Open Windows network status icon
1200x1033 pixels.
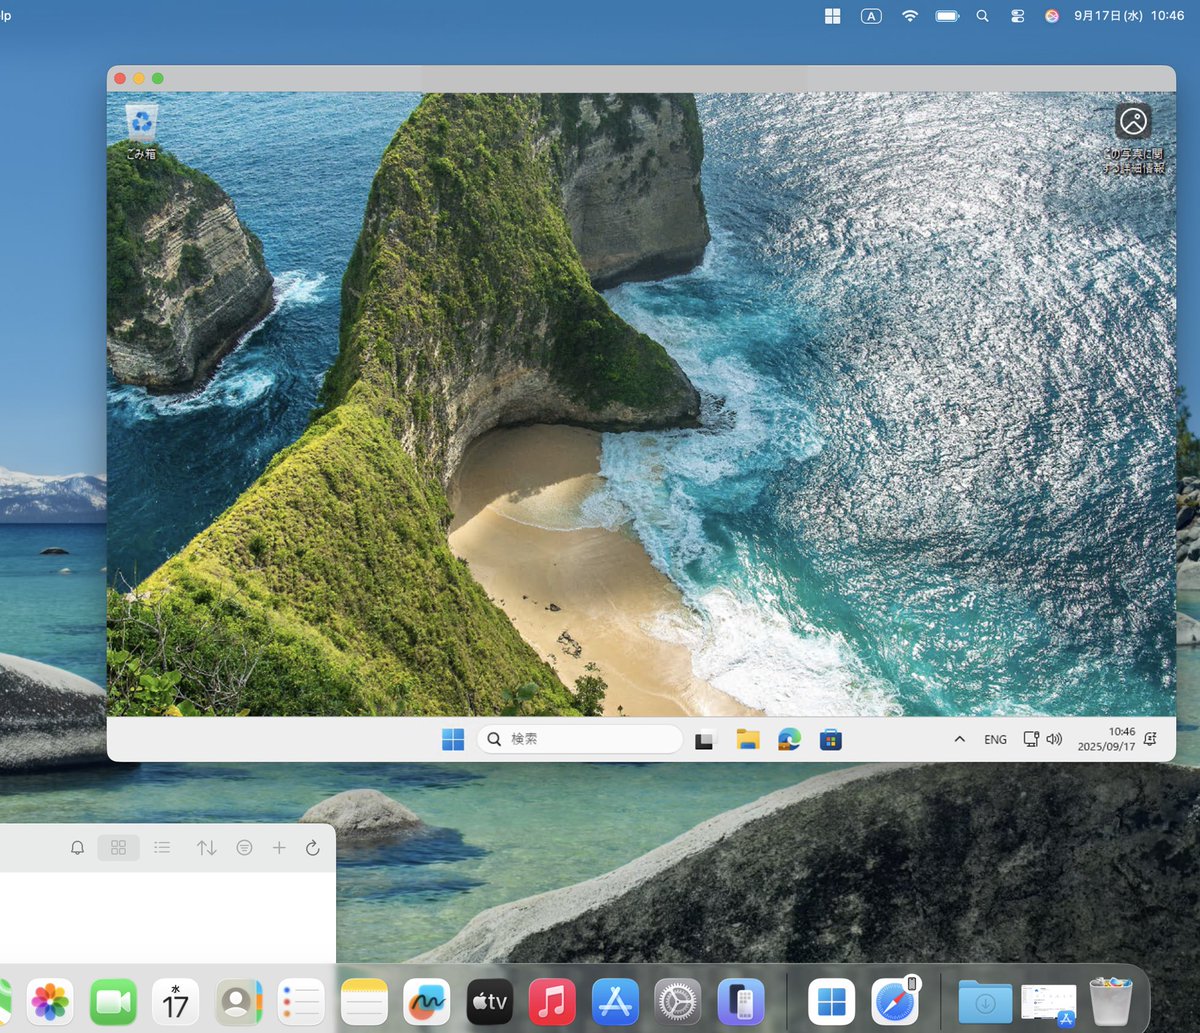(1031, 739)
